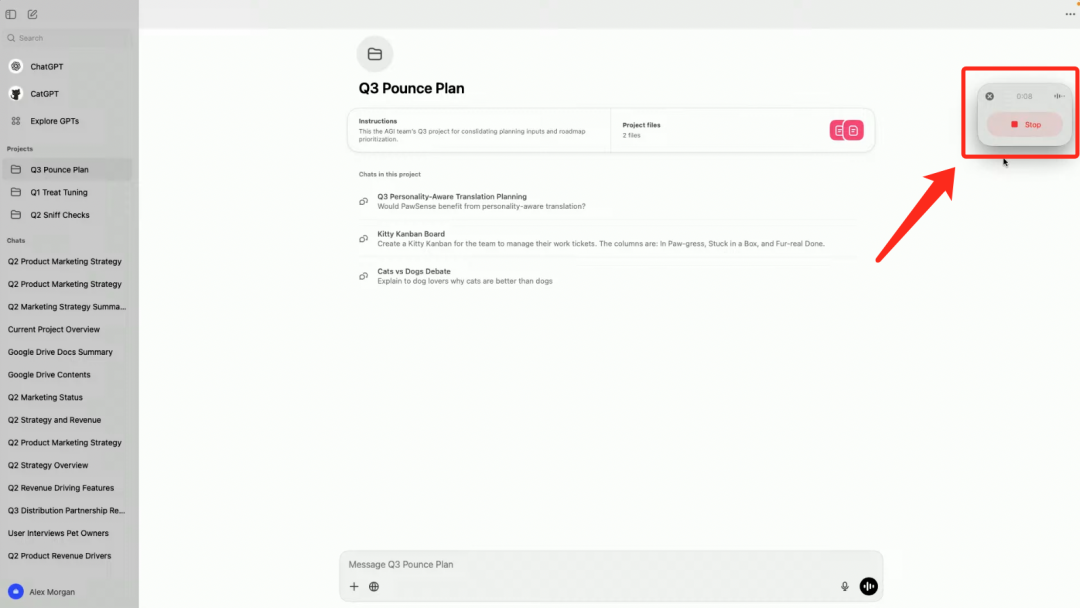
Task: Click the project folder icon above title
Action: coord(375,54)
